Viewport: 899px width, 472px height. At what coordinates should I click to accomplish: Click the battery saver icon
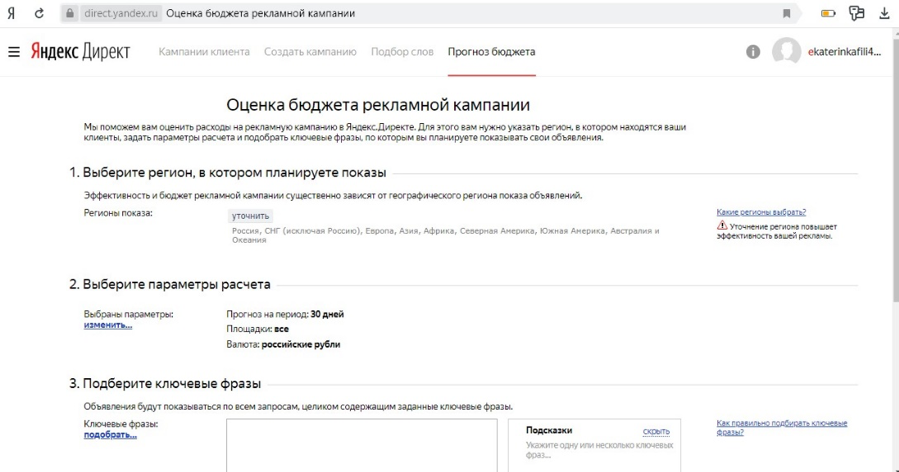pos(828,13)
